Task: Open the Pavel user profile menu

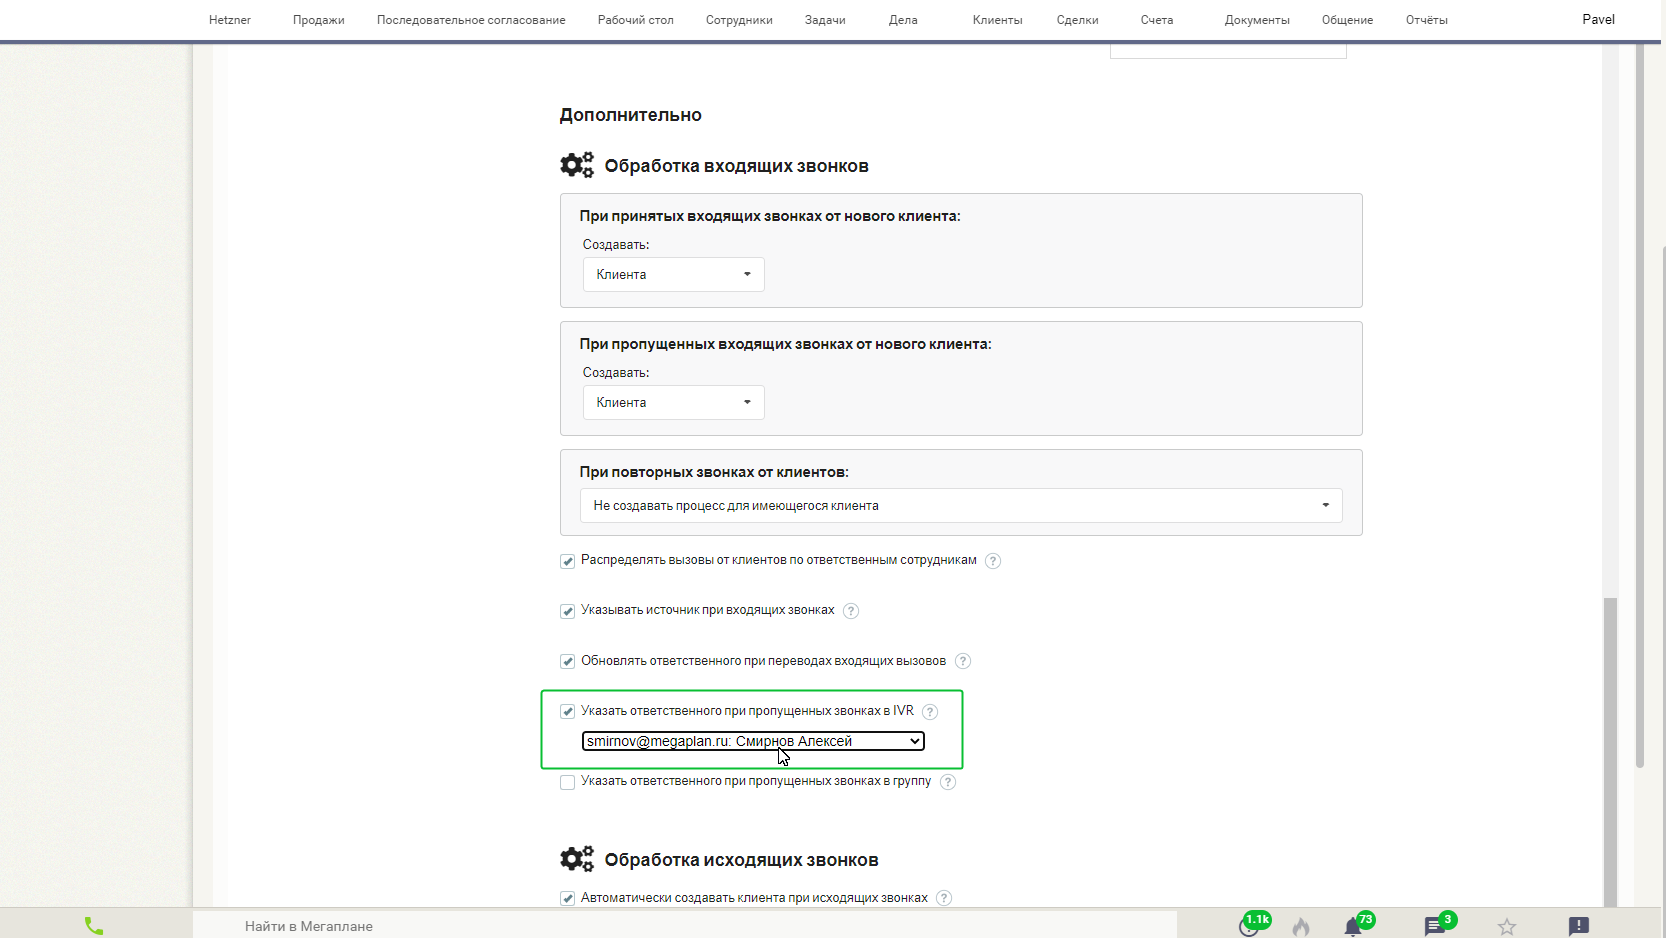Action: pos(1598,19)
